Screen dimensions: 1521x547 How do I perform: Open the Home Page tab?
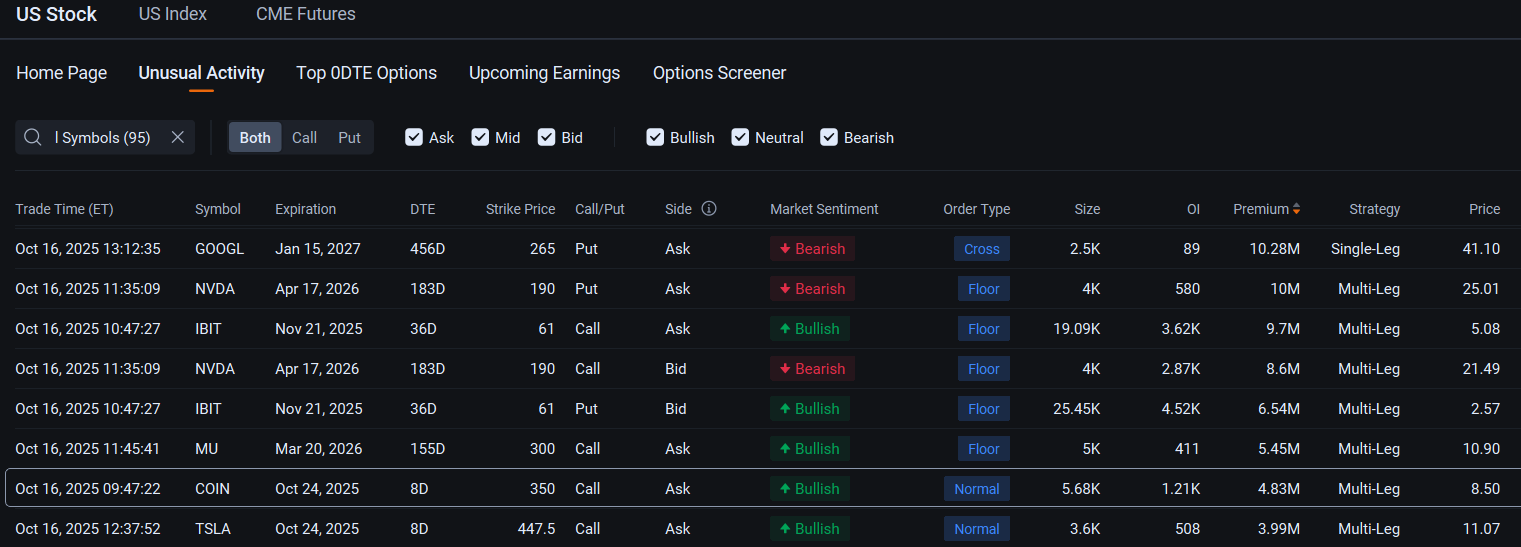[62, 73]
